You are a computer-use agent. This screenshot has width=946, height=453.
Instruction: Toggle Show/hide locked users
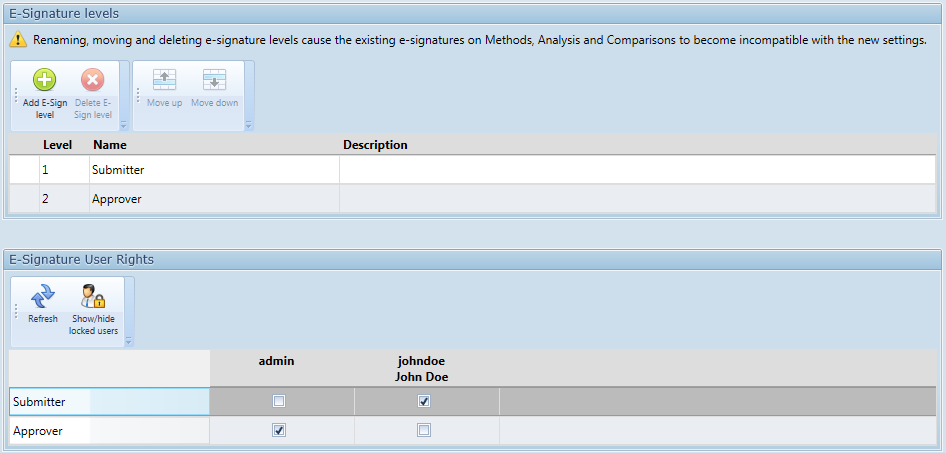93,310
